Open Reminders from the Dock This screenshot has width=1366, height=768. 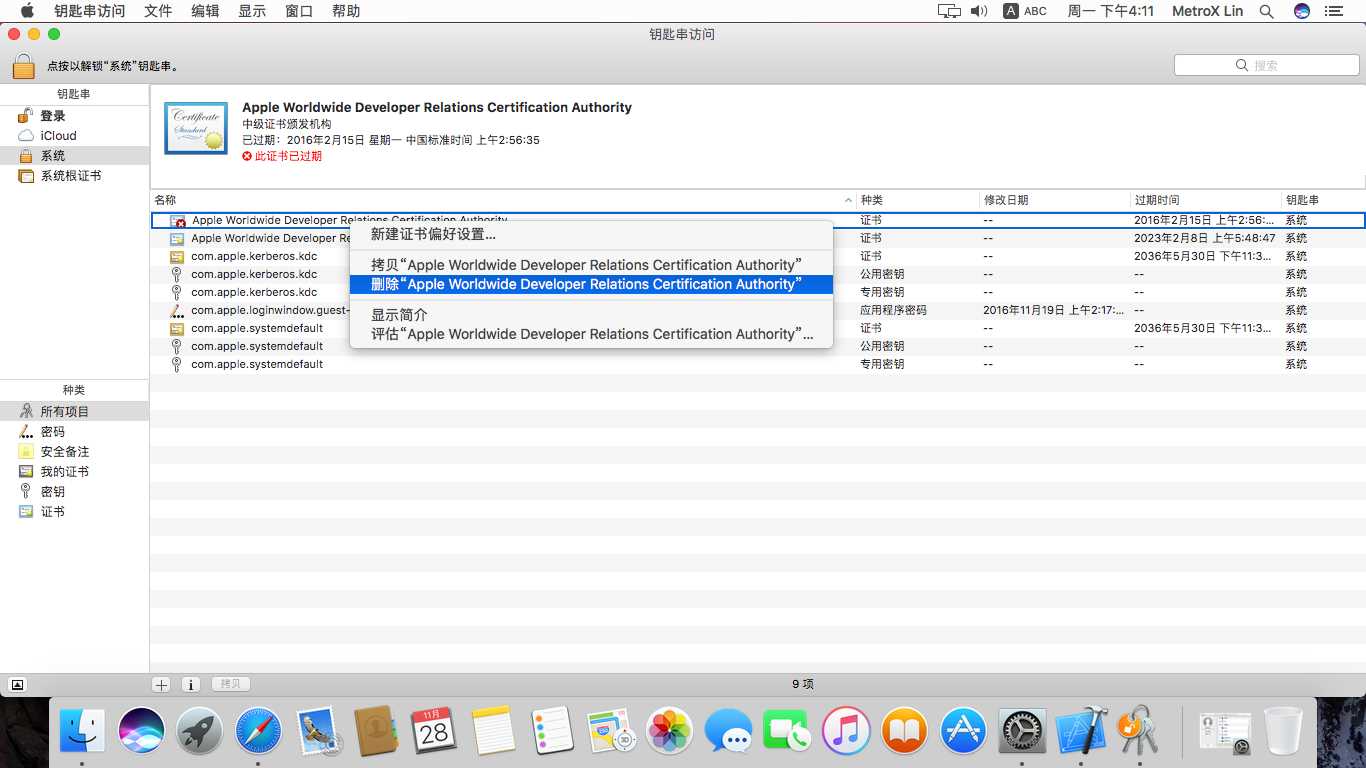[x=552, y=731]
